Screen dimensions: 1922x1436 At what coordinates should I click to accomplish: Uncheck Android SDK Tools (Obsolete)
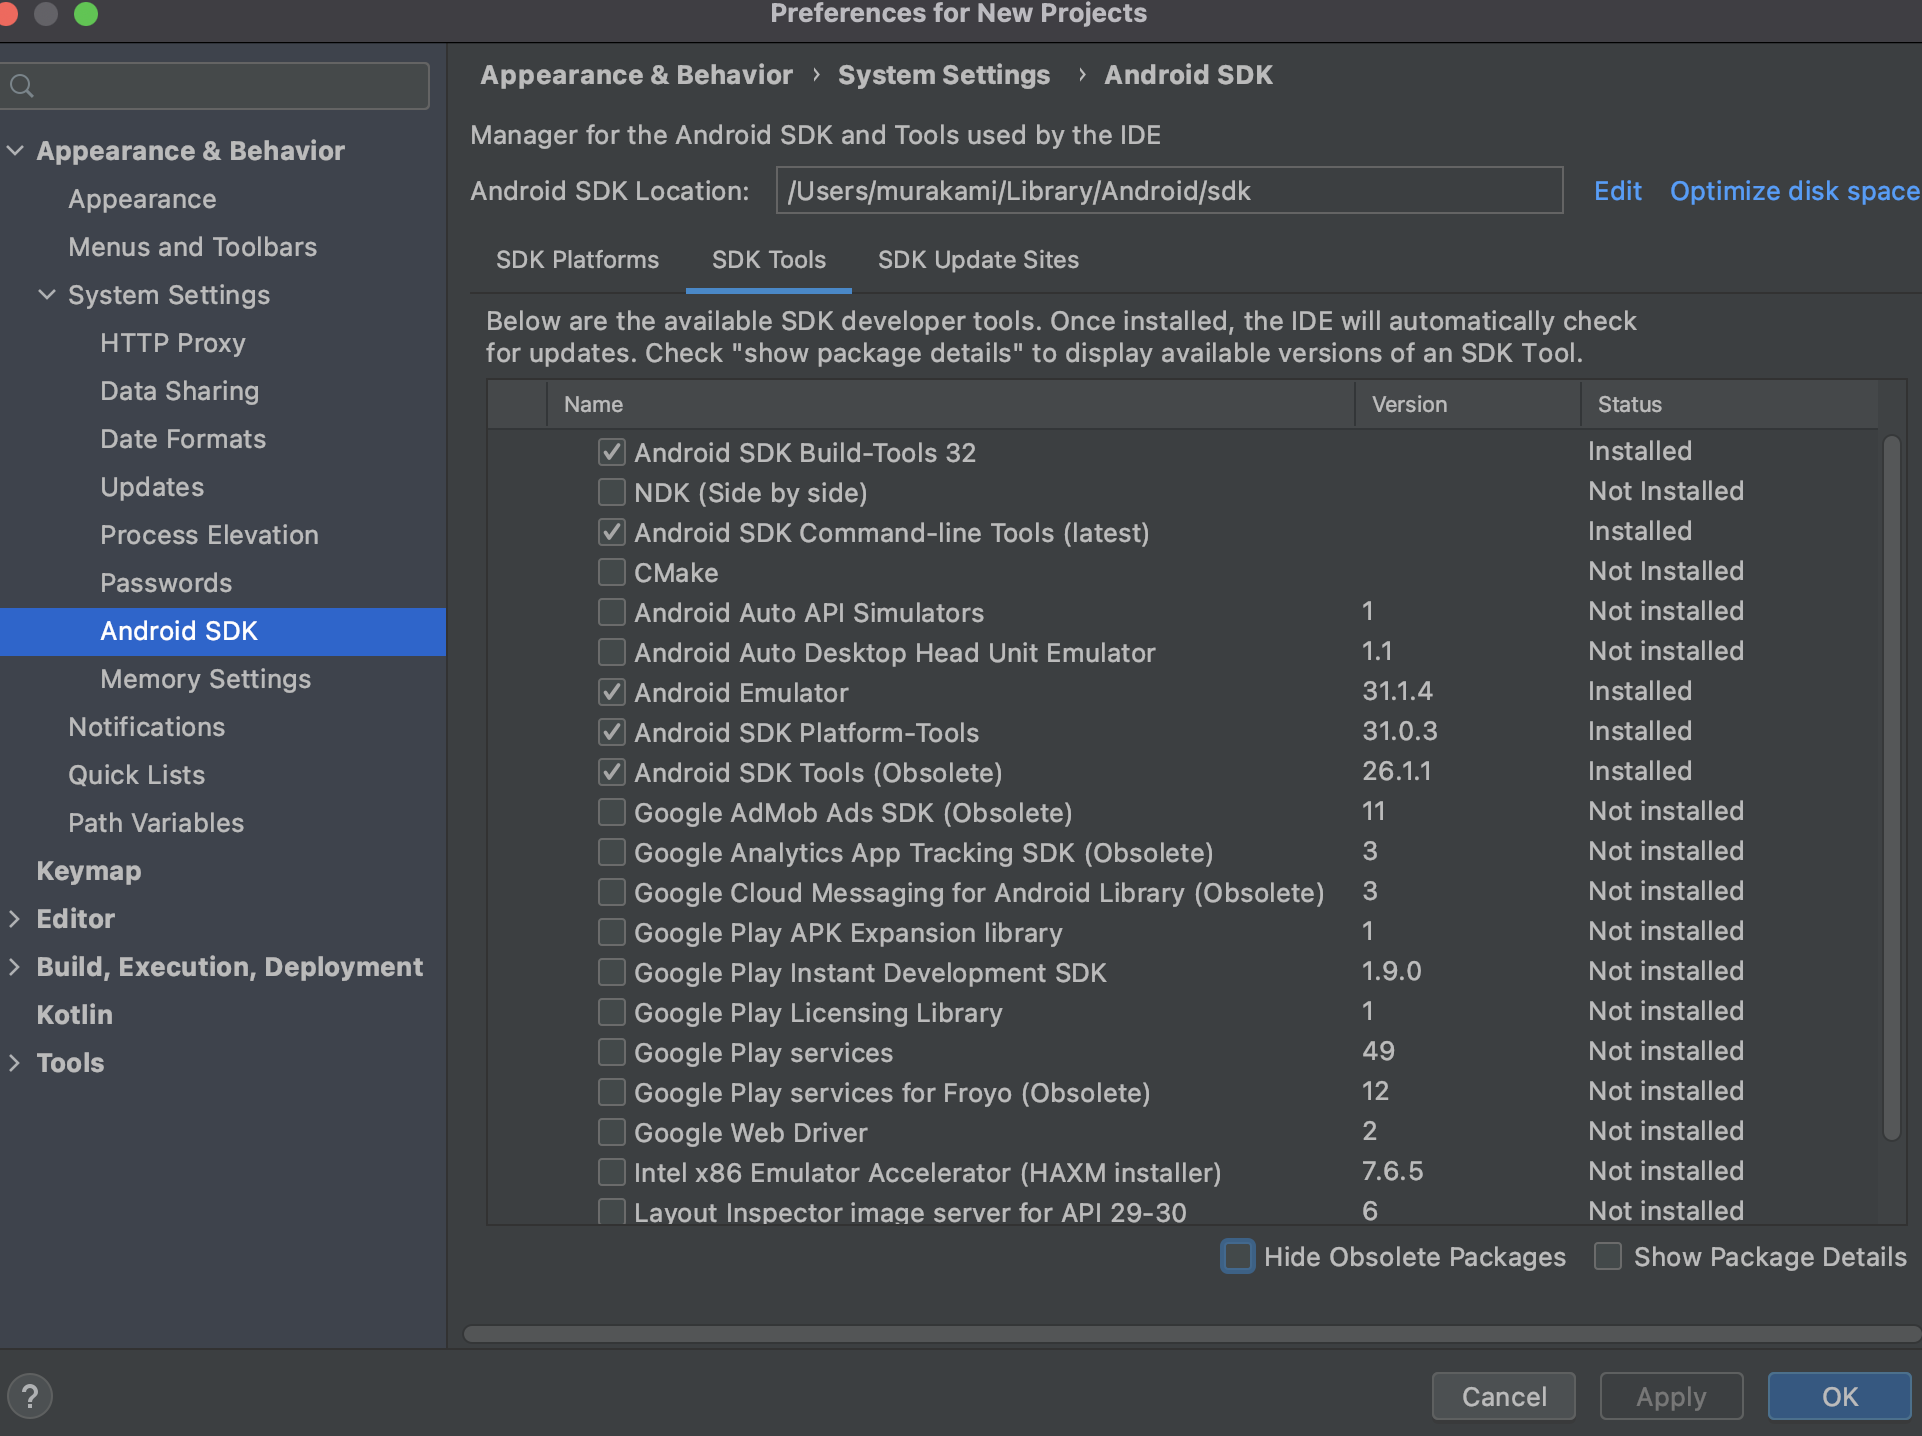pos(612,772)
